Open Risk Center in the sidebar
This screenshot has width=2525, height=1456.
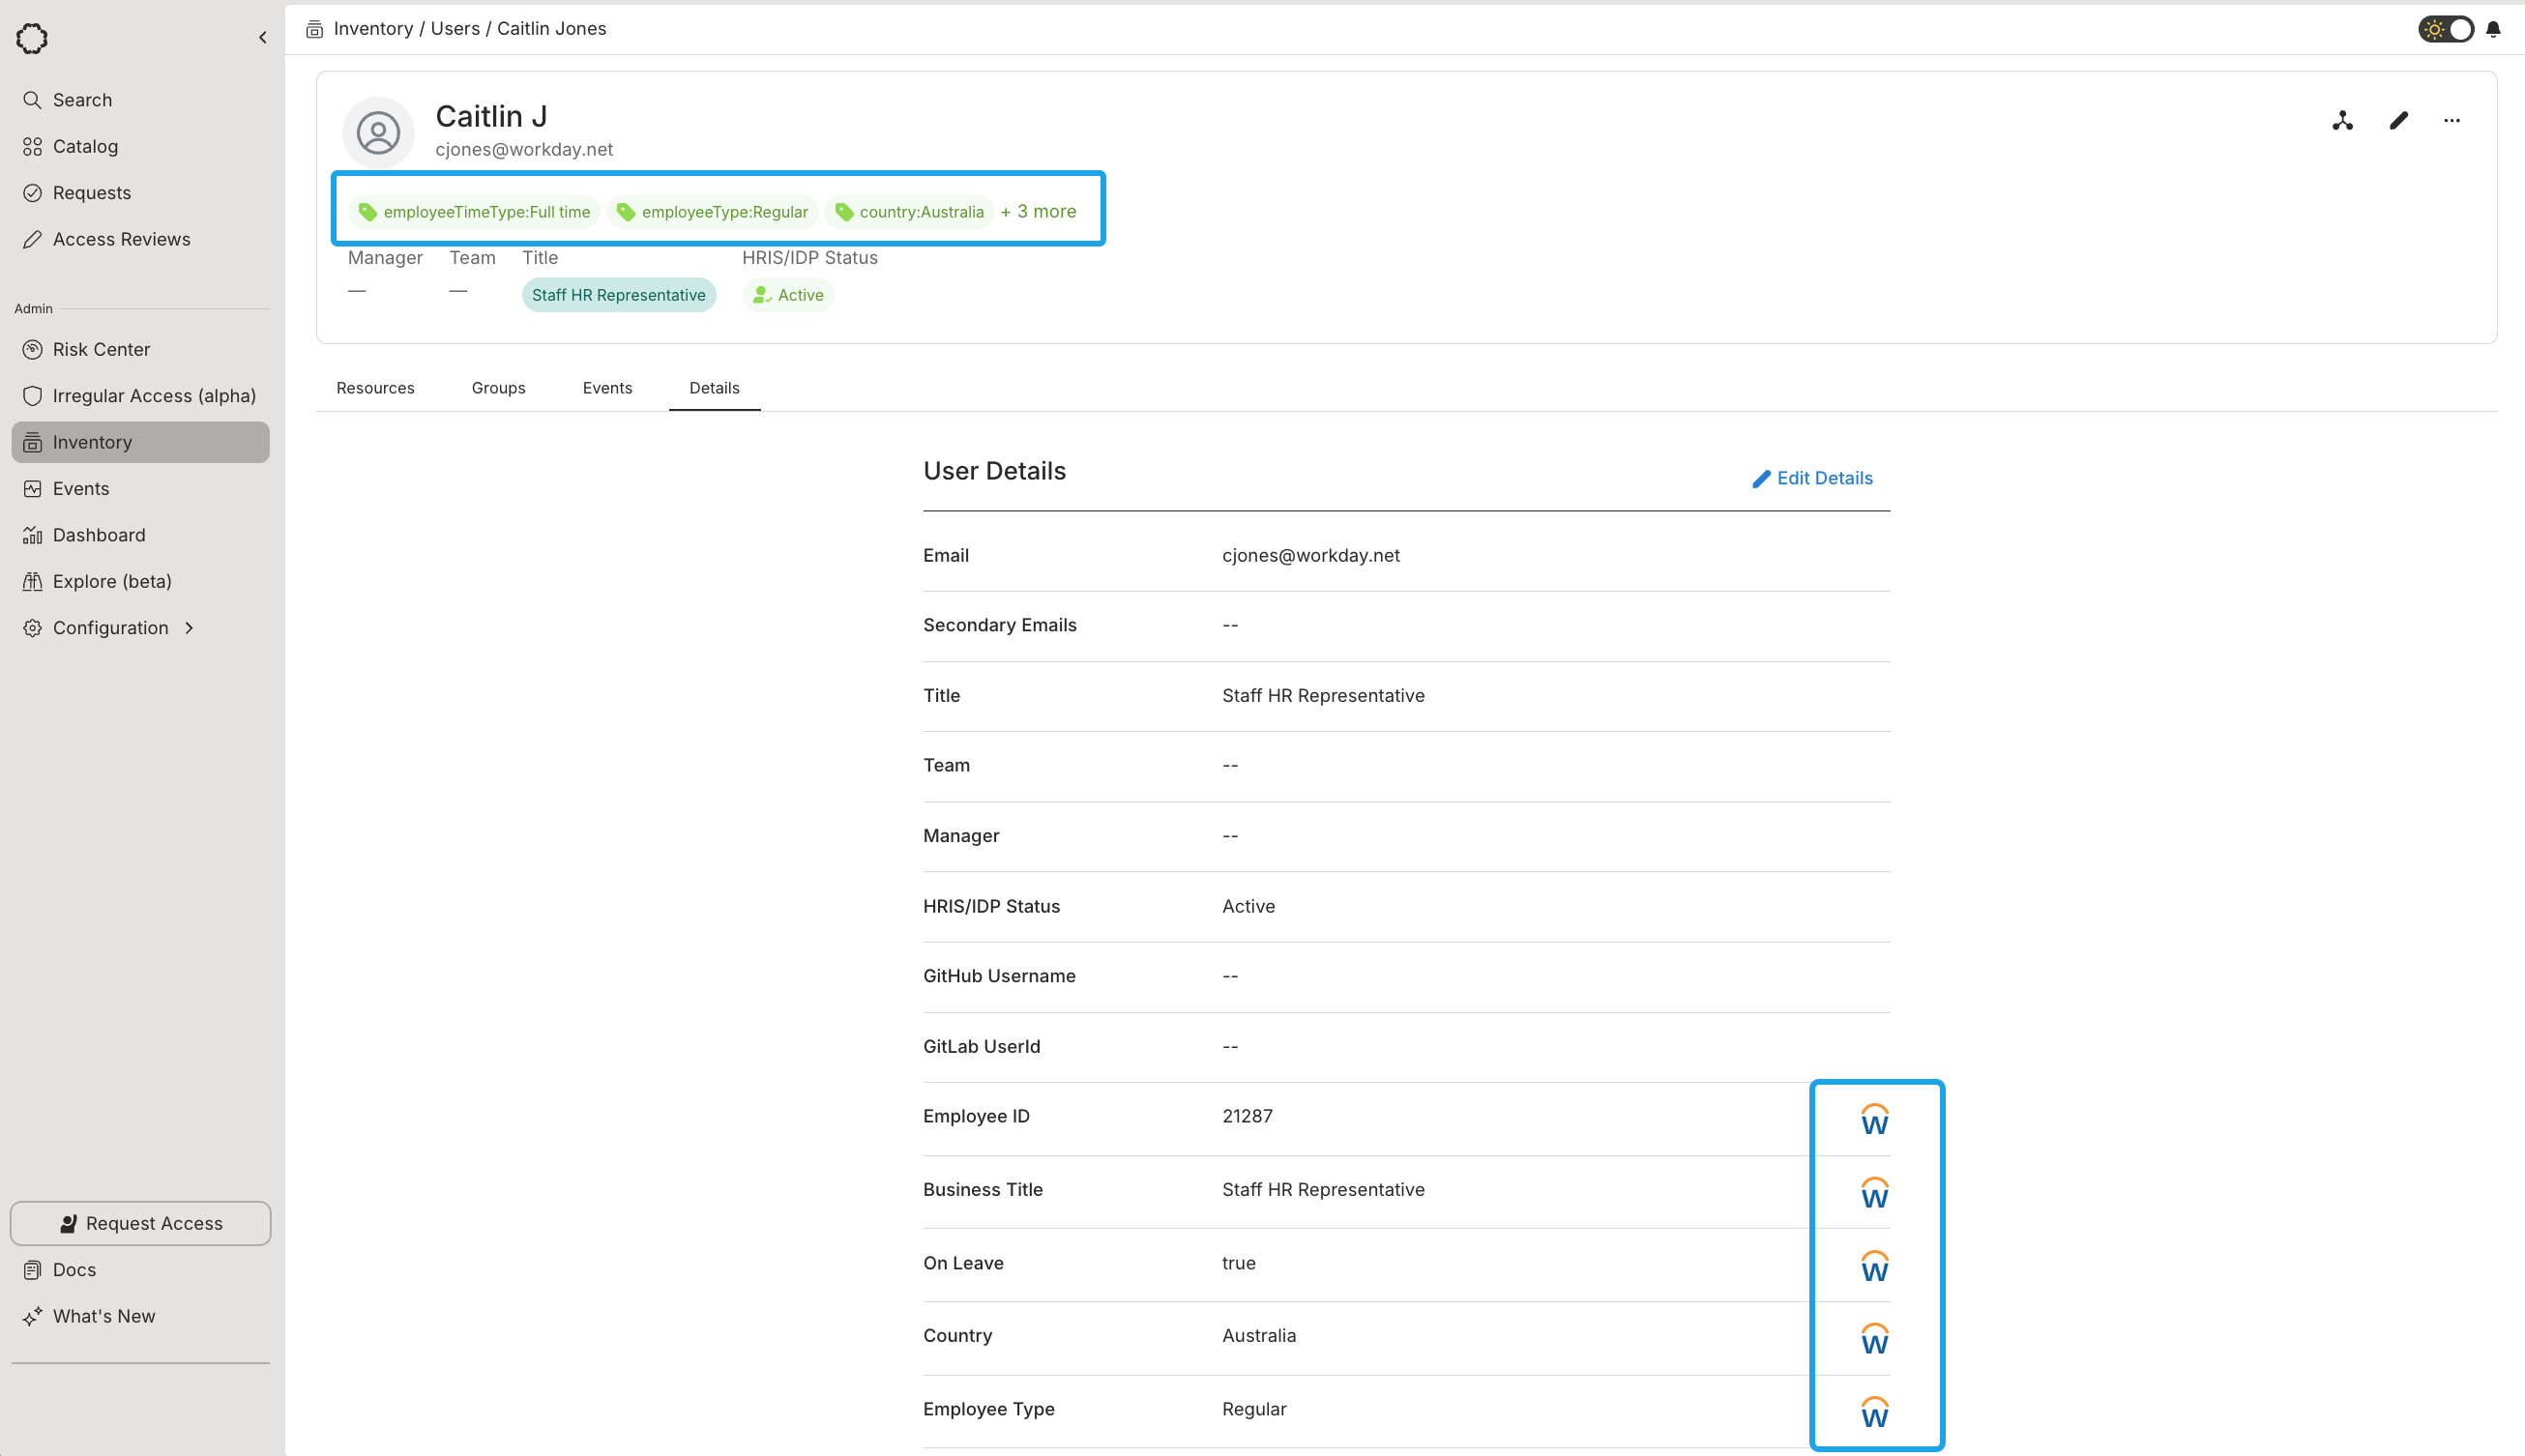click(x=101, y=349)
